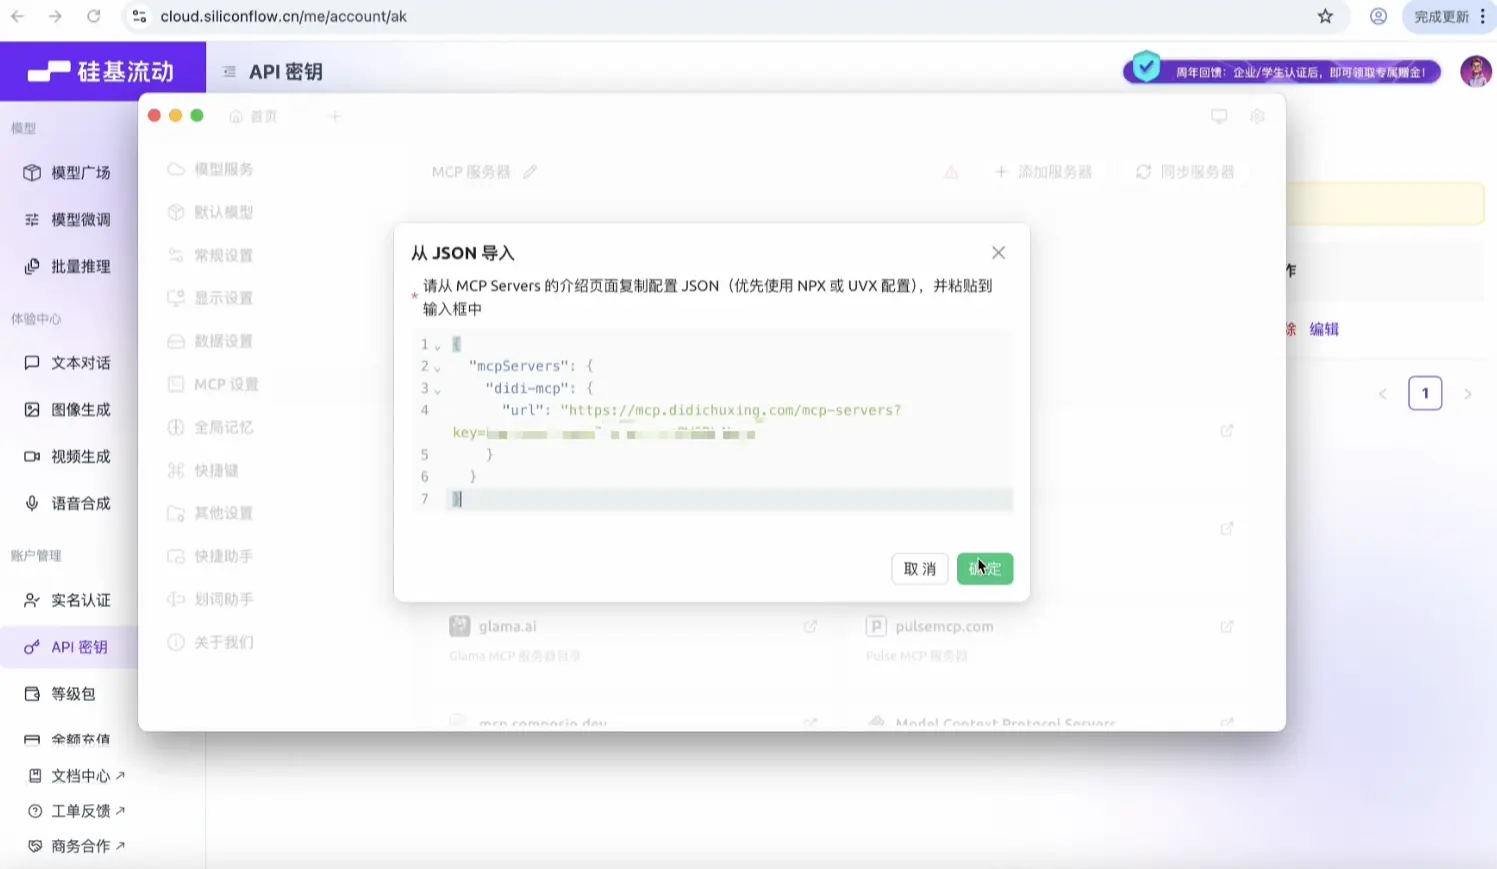The width and height of the screenshot is (1497, 869).
Task: Click the API 密钥 key icon
Action: click(x=32, y=648)
